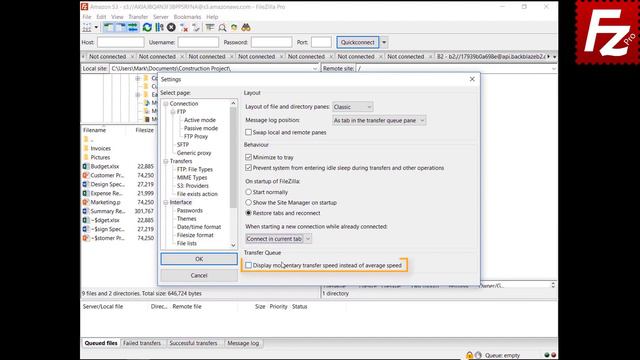Collapse the FTP tree node
Screen dimensions: 640x360
click(x=173, y=112)
